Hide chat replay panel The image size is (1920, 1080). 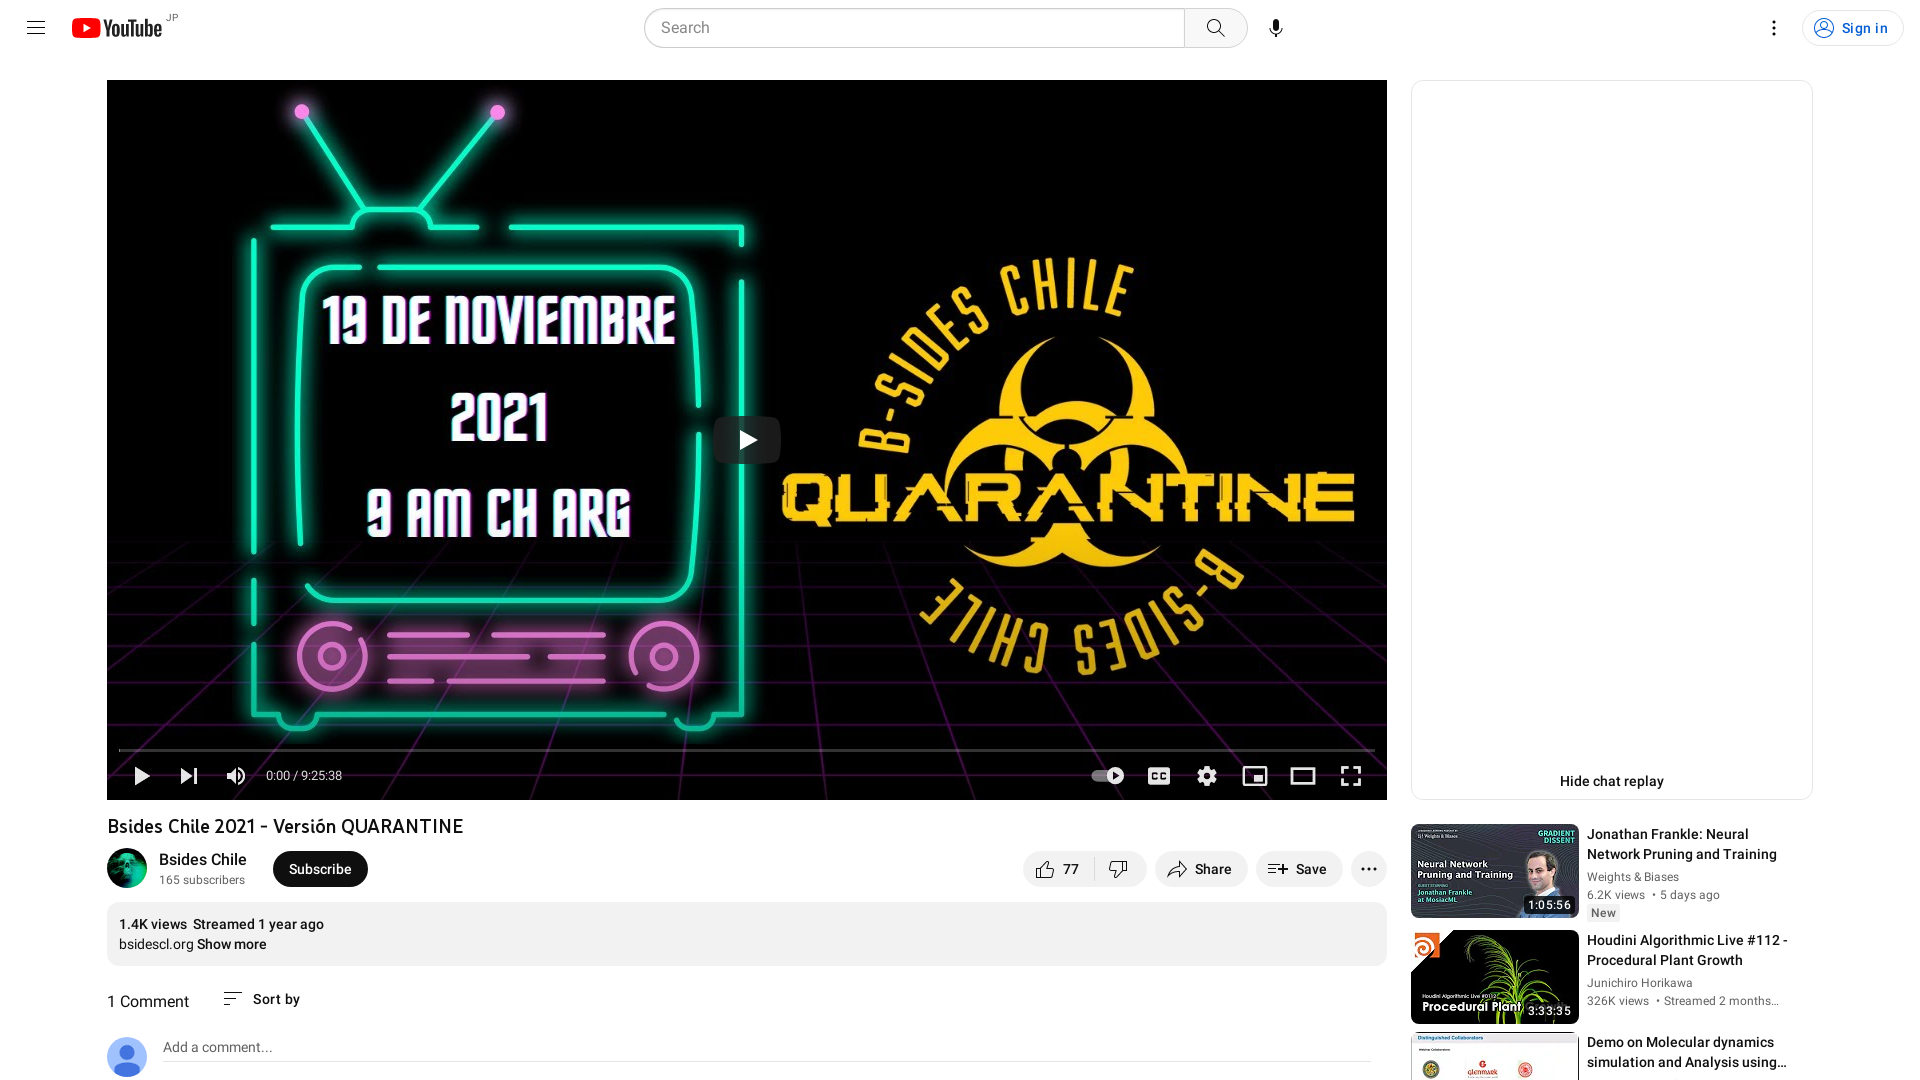coord(1611,781)
